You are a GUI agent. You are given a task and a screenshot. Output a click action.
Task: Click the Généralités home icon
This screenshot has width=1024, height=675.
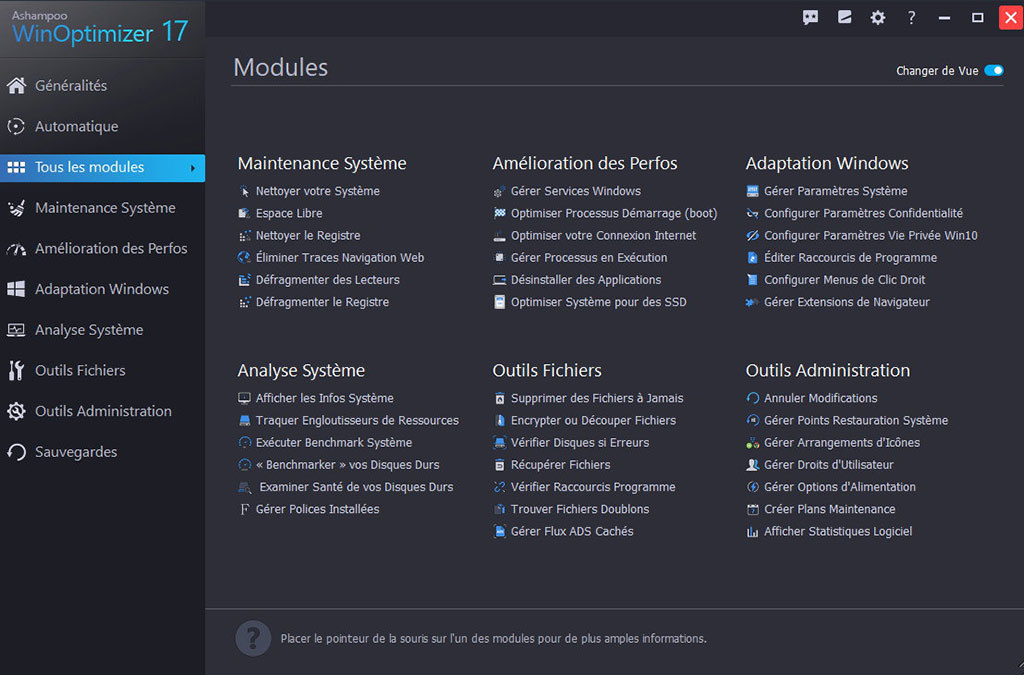point(16,86)
